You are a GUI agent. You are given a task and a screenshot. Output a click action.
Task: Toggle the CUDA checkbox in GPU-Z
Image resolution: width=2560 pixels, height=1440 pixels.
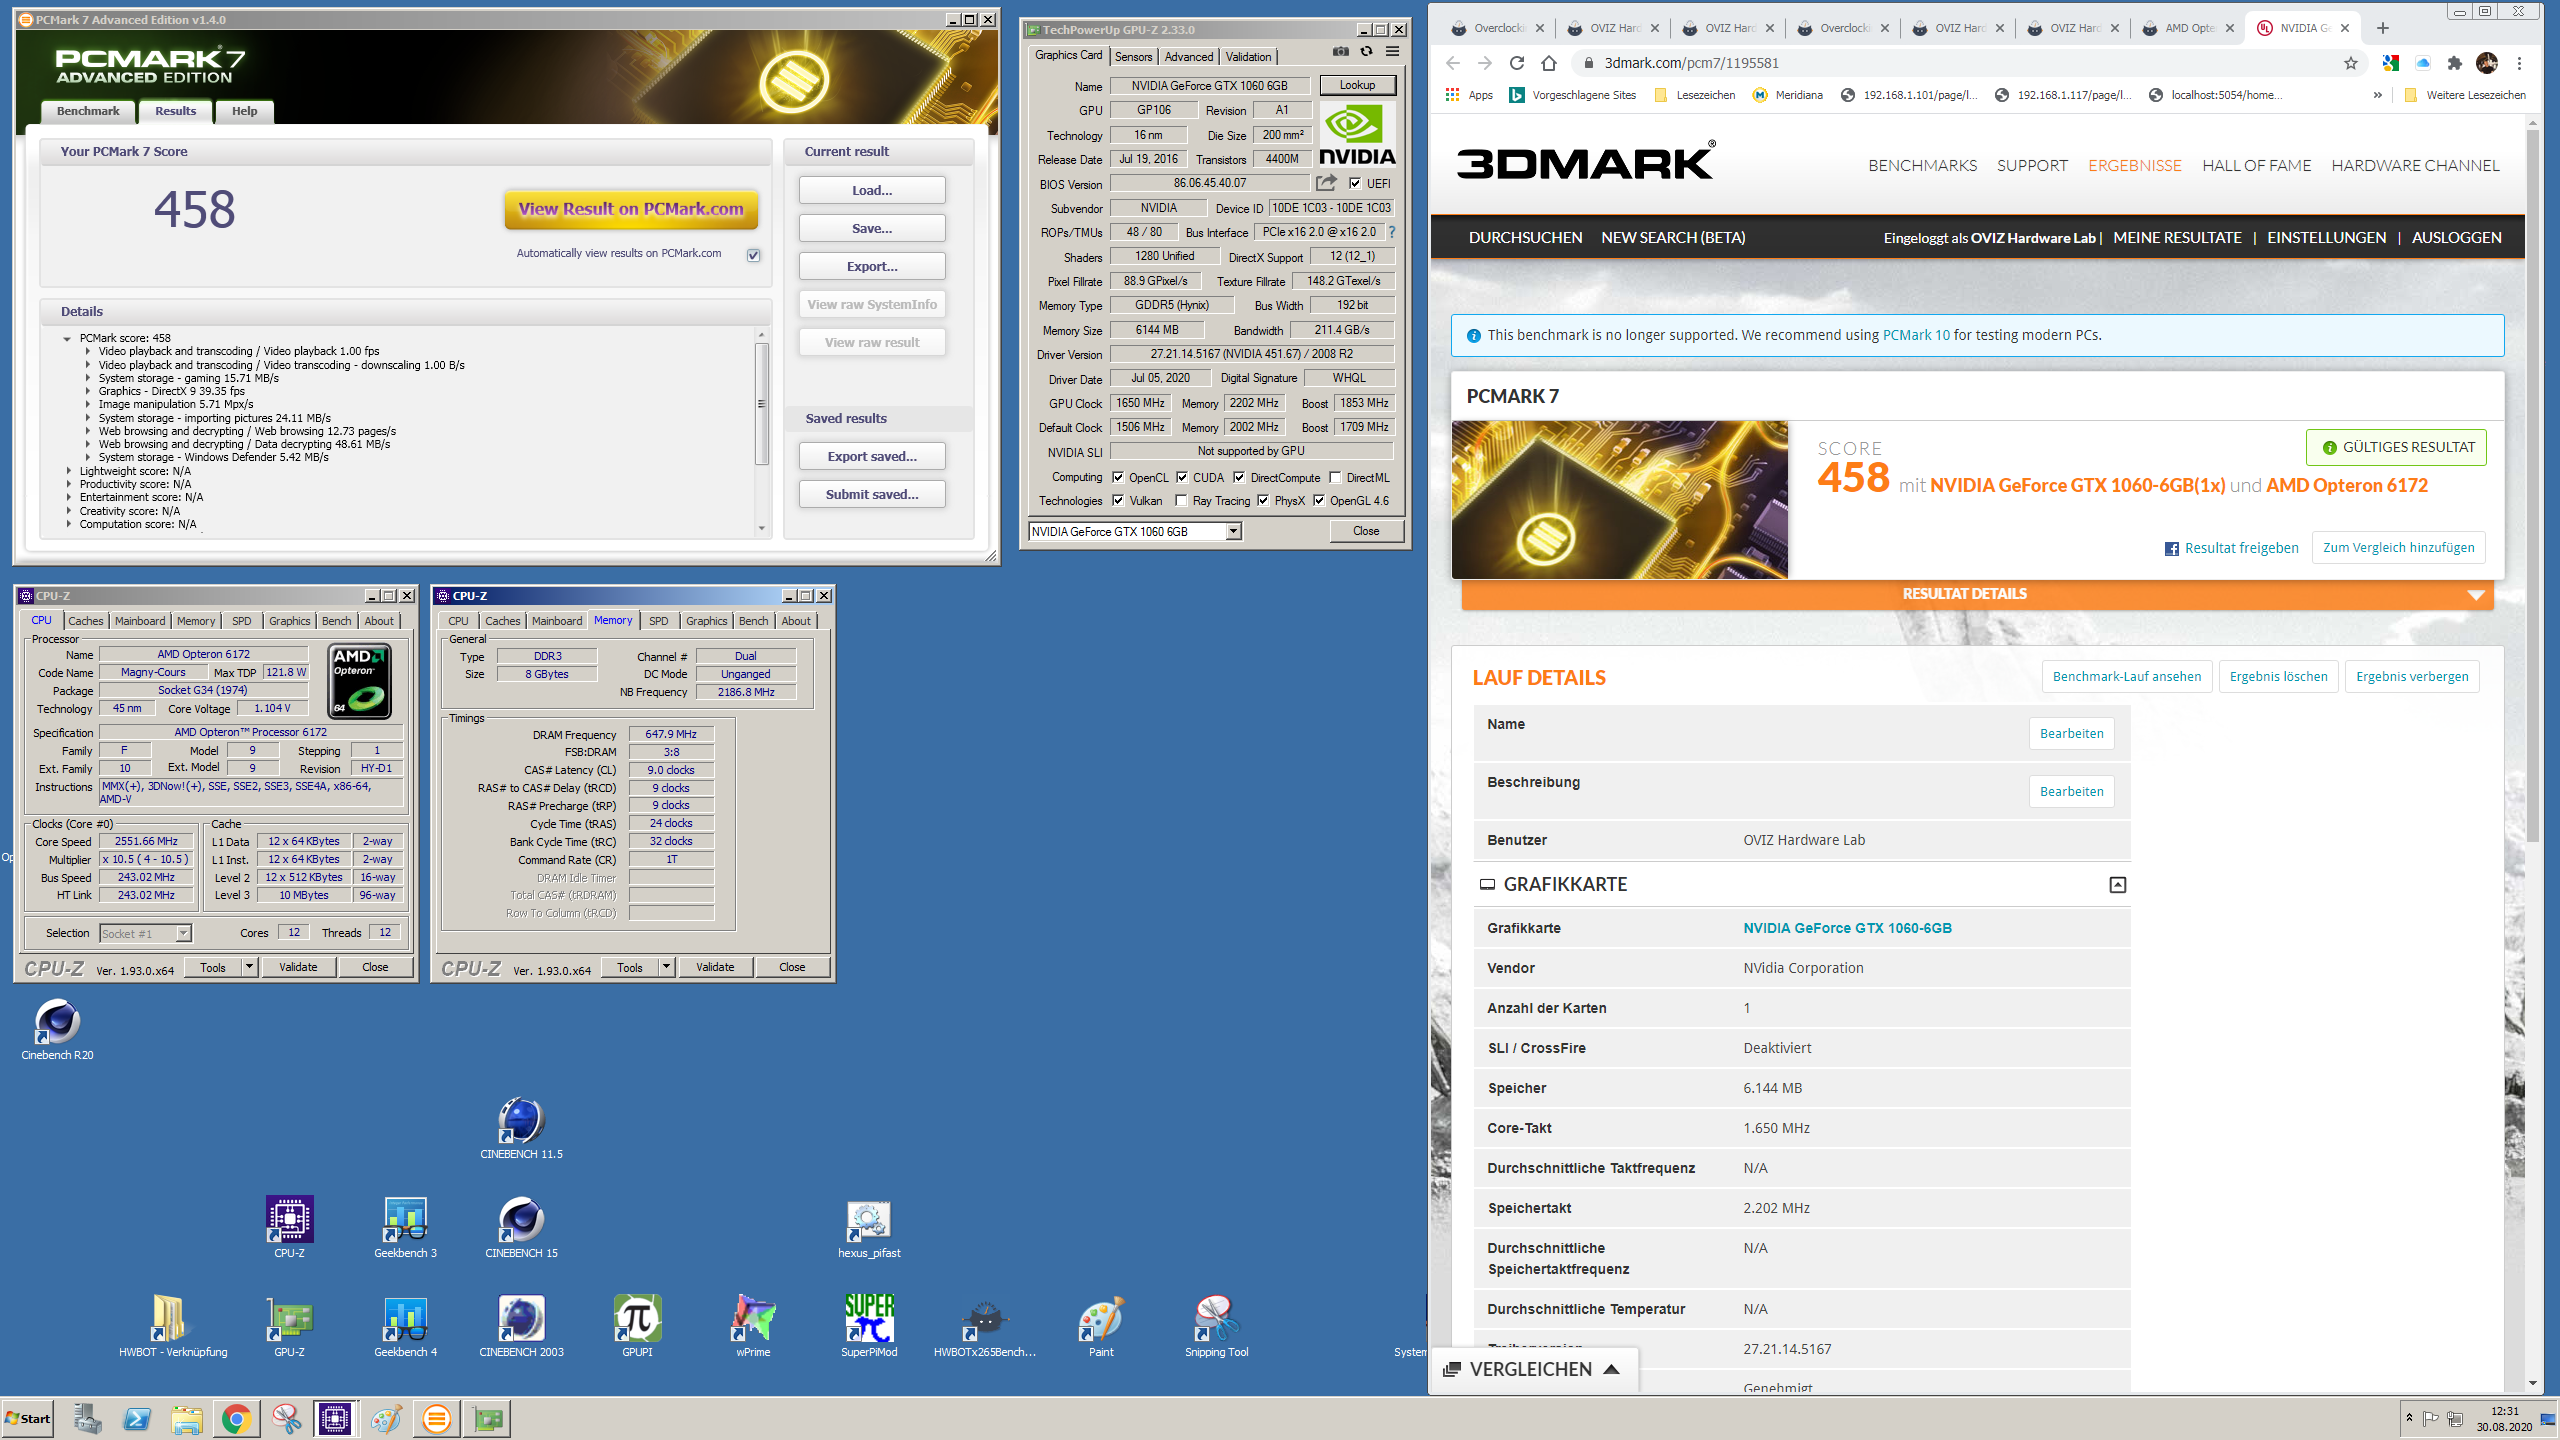point(1182,477)
